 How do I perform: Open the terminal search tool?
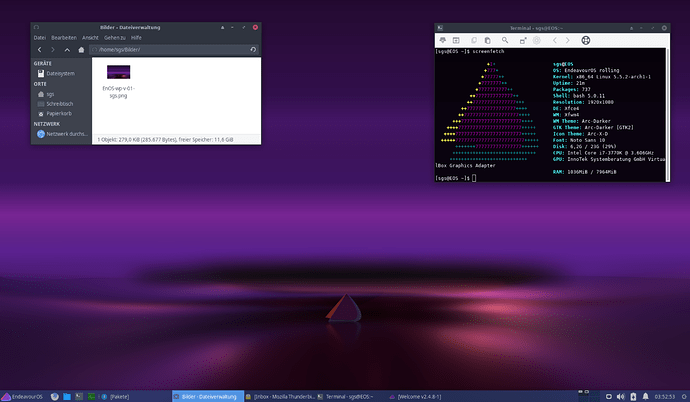pos(507,41)
